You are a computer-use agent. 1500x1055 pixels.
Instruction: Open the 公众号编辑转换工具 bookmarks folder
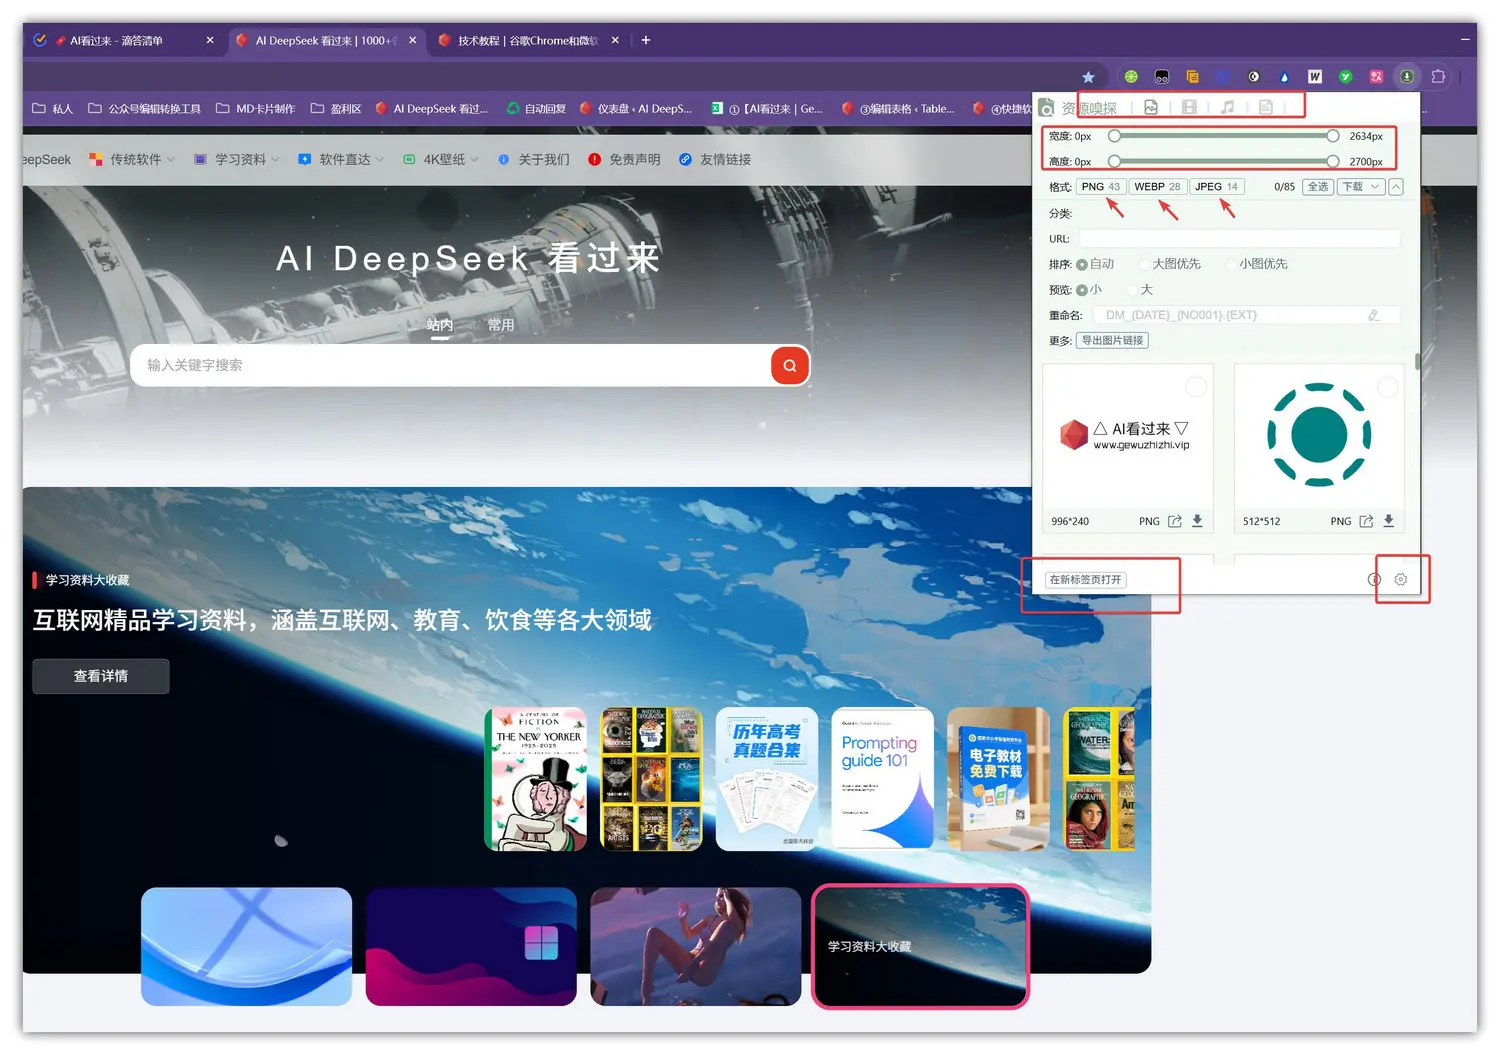click(145, 108)
